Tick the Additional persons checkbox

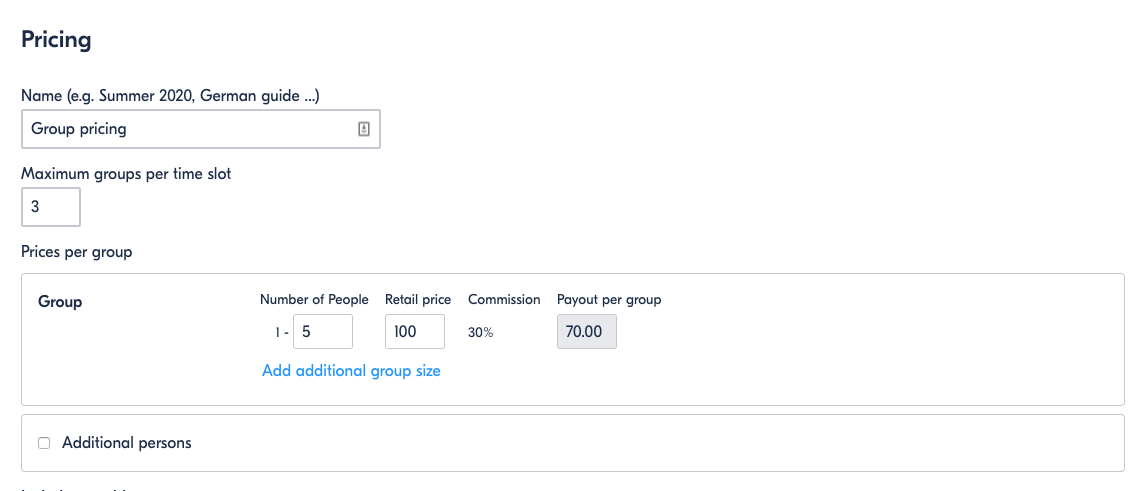[x=44, y=443]
